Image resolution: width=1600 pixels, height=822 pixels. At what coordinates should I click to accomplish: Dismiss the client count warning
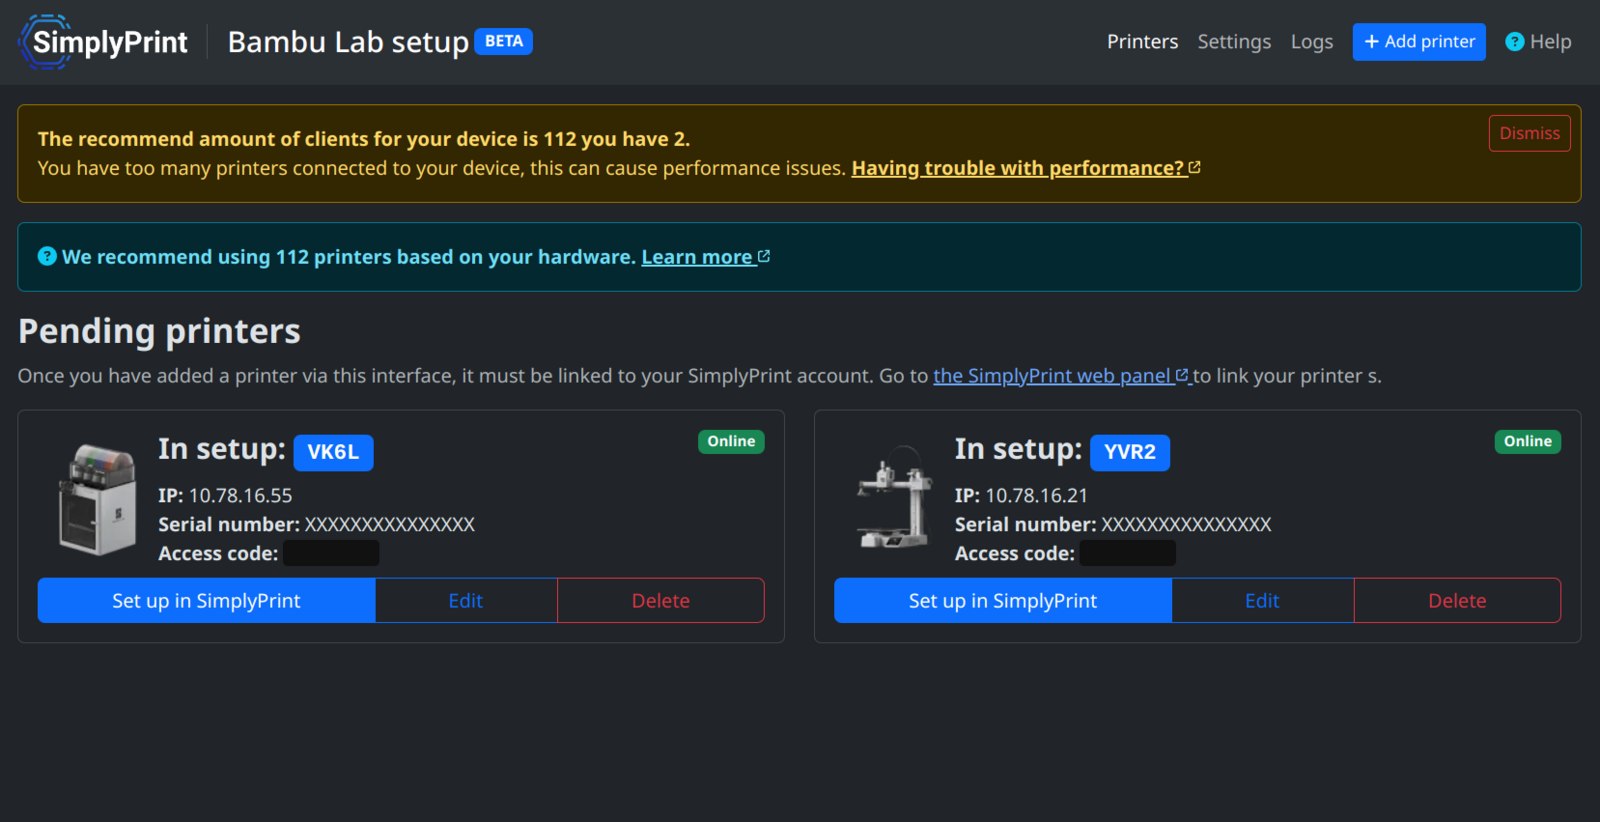[x=1529, y=133]
